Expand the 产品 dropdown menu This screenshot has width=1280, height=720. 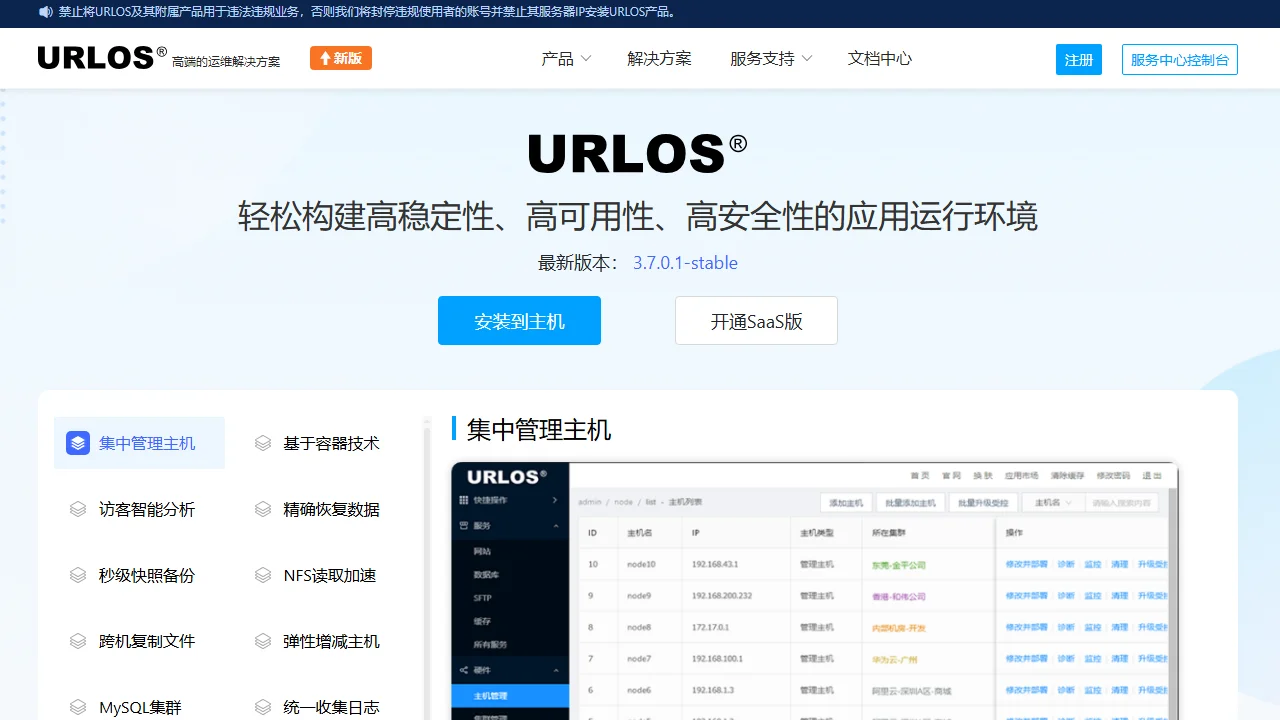[x=566, y=59]
